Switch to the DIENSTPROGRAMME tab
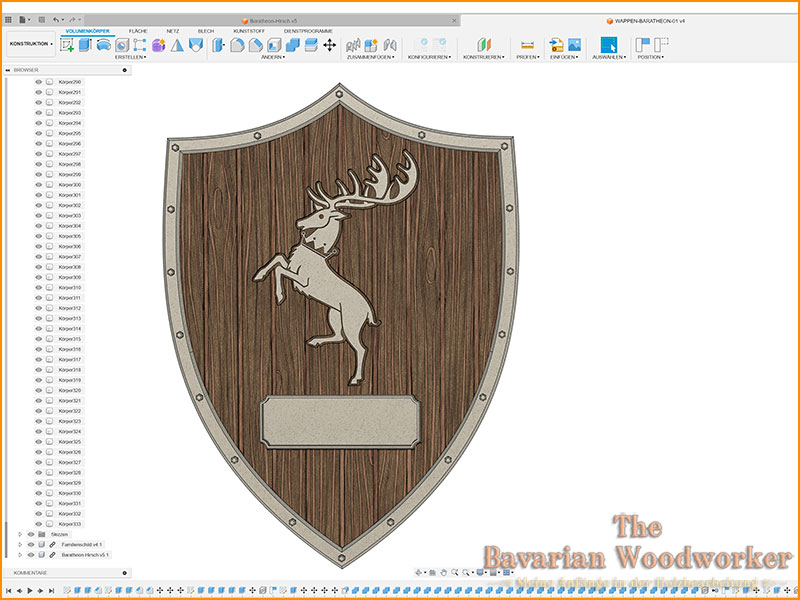Viewport: 800px width, 600px height. [x=308, y=31]
